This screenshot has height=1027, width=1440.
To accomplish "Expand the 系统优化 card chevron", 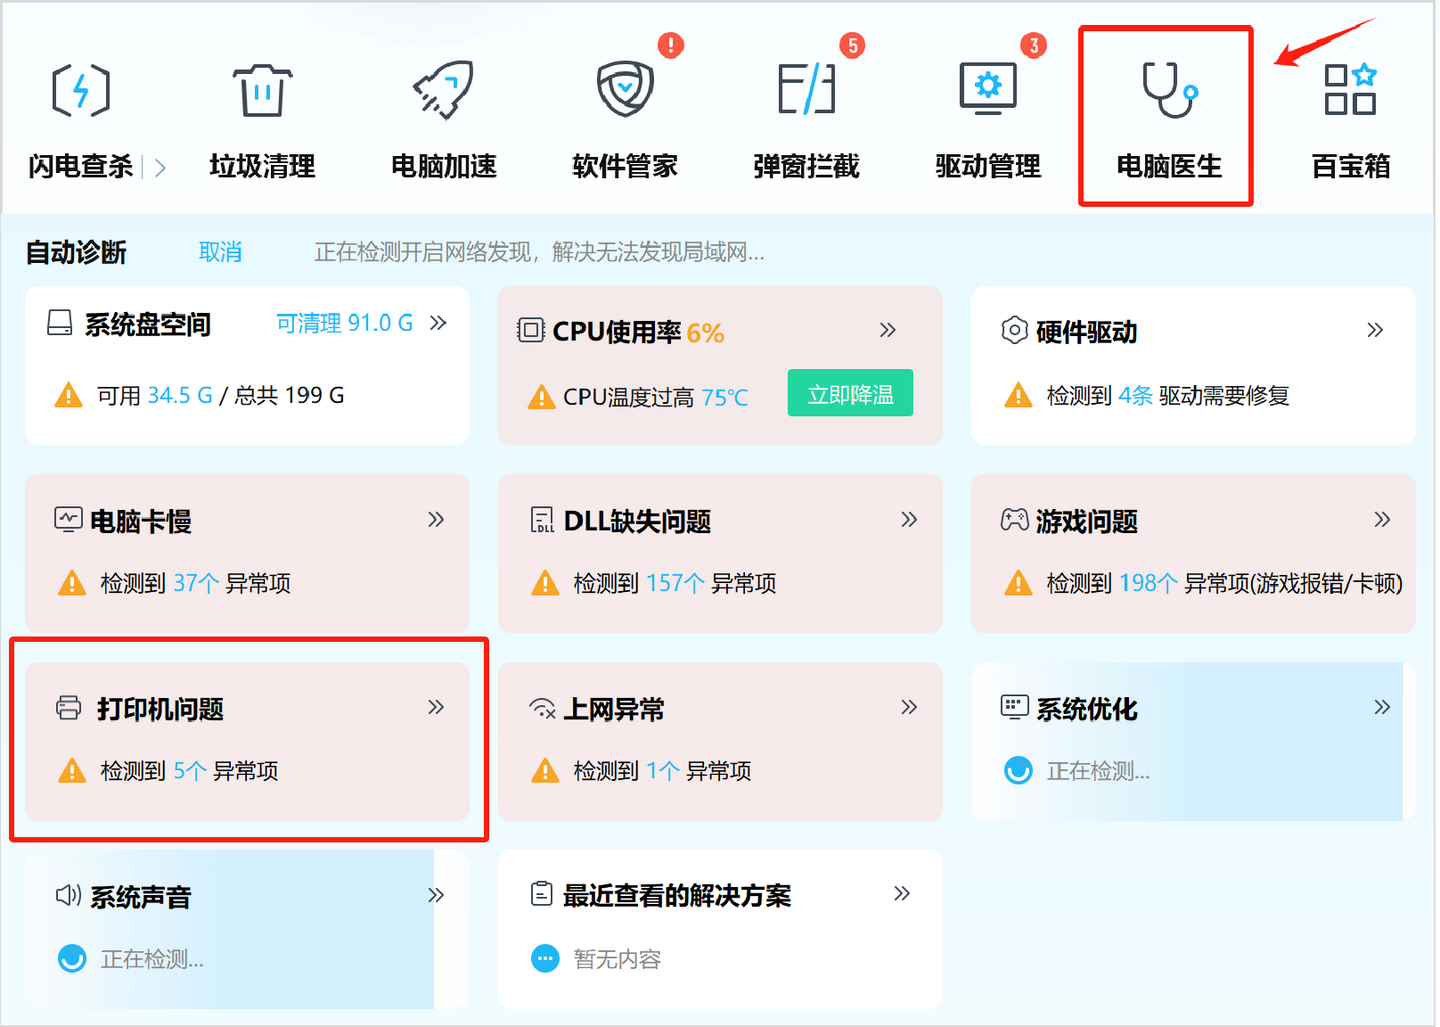I will (x=1382, y=707).
